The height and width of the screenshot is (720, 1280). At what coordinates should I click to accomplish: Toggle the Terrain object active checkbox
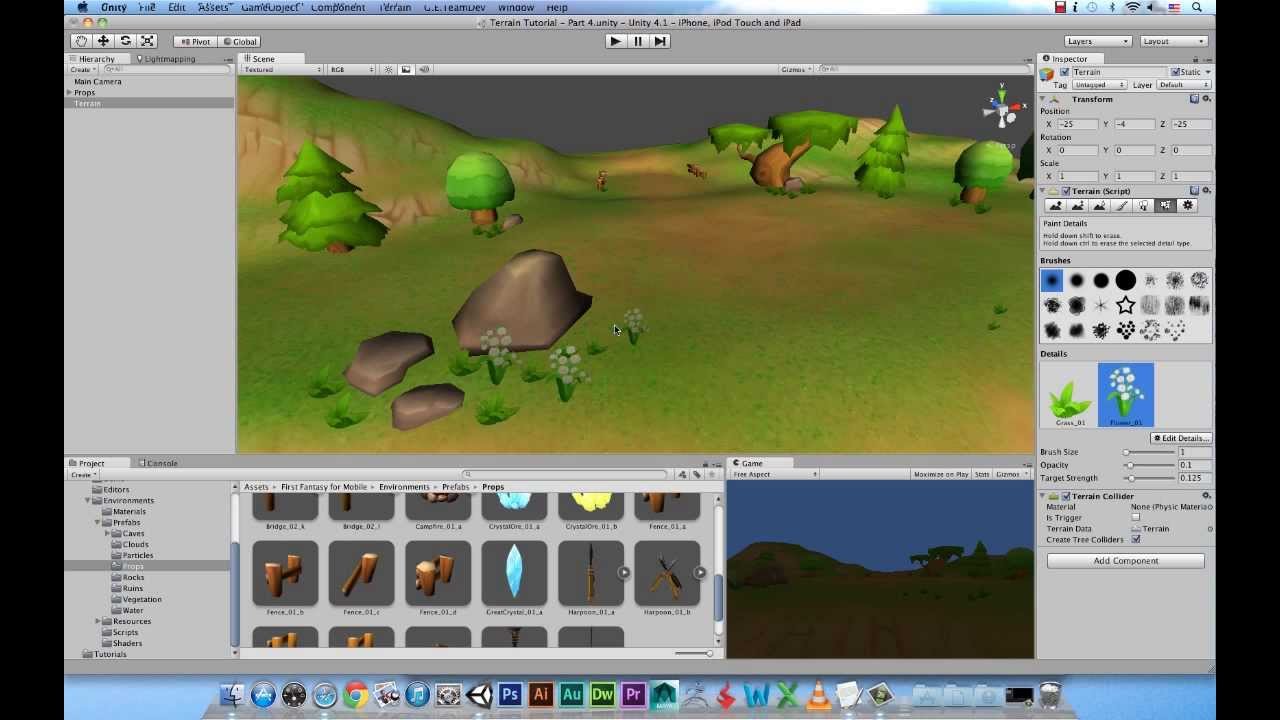1064,72
